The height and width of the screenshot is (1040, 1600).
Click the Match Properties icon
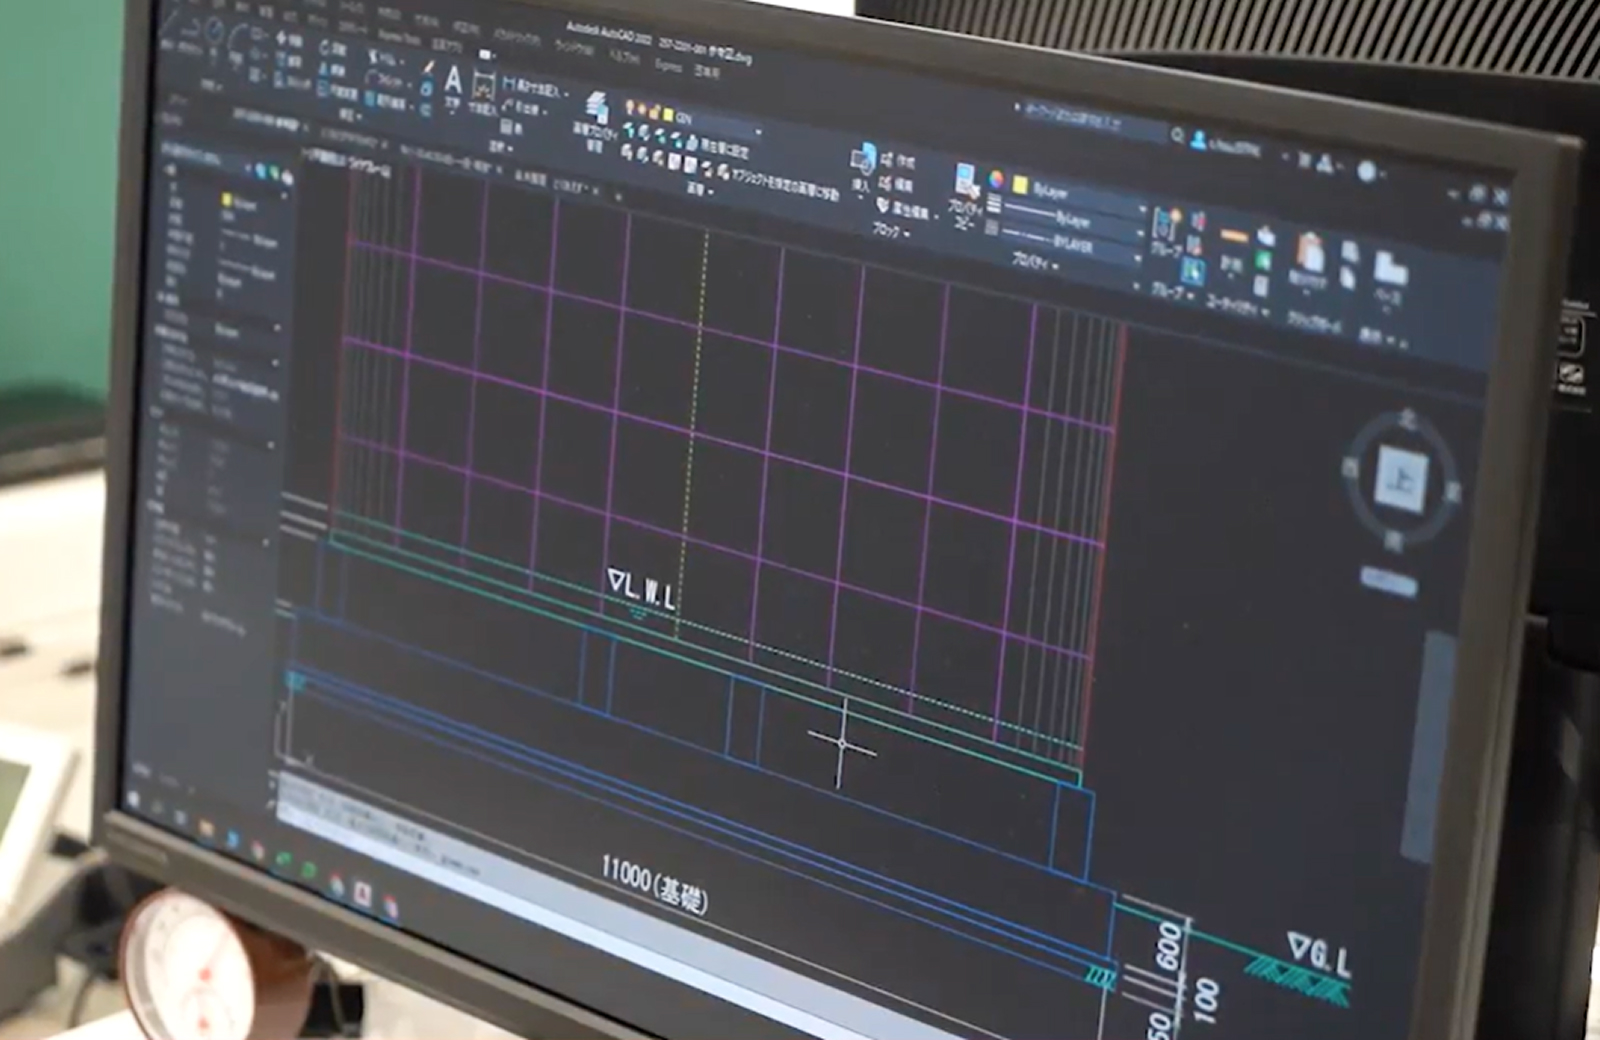point(966,181)
